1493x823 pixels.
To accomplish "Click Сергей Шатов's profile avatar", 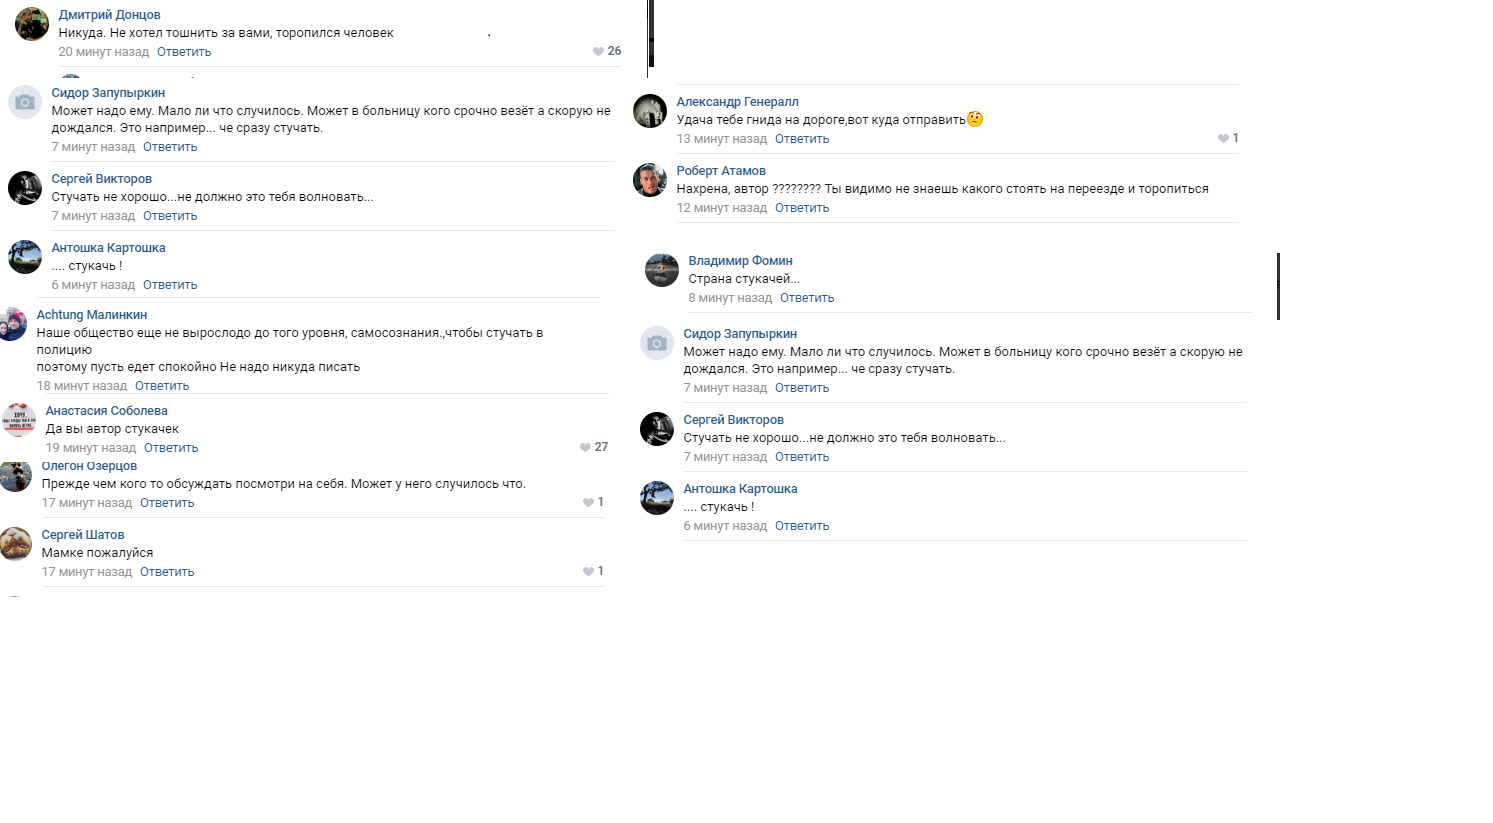I will click(15, 544).
